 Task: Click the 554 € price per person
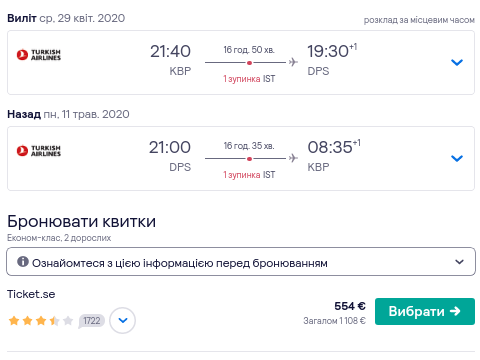(x=350, y=306)
